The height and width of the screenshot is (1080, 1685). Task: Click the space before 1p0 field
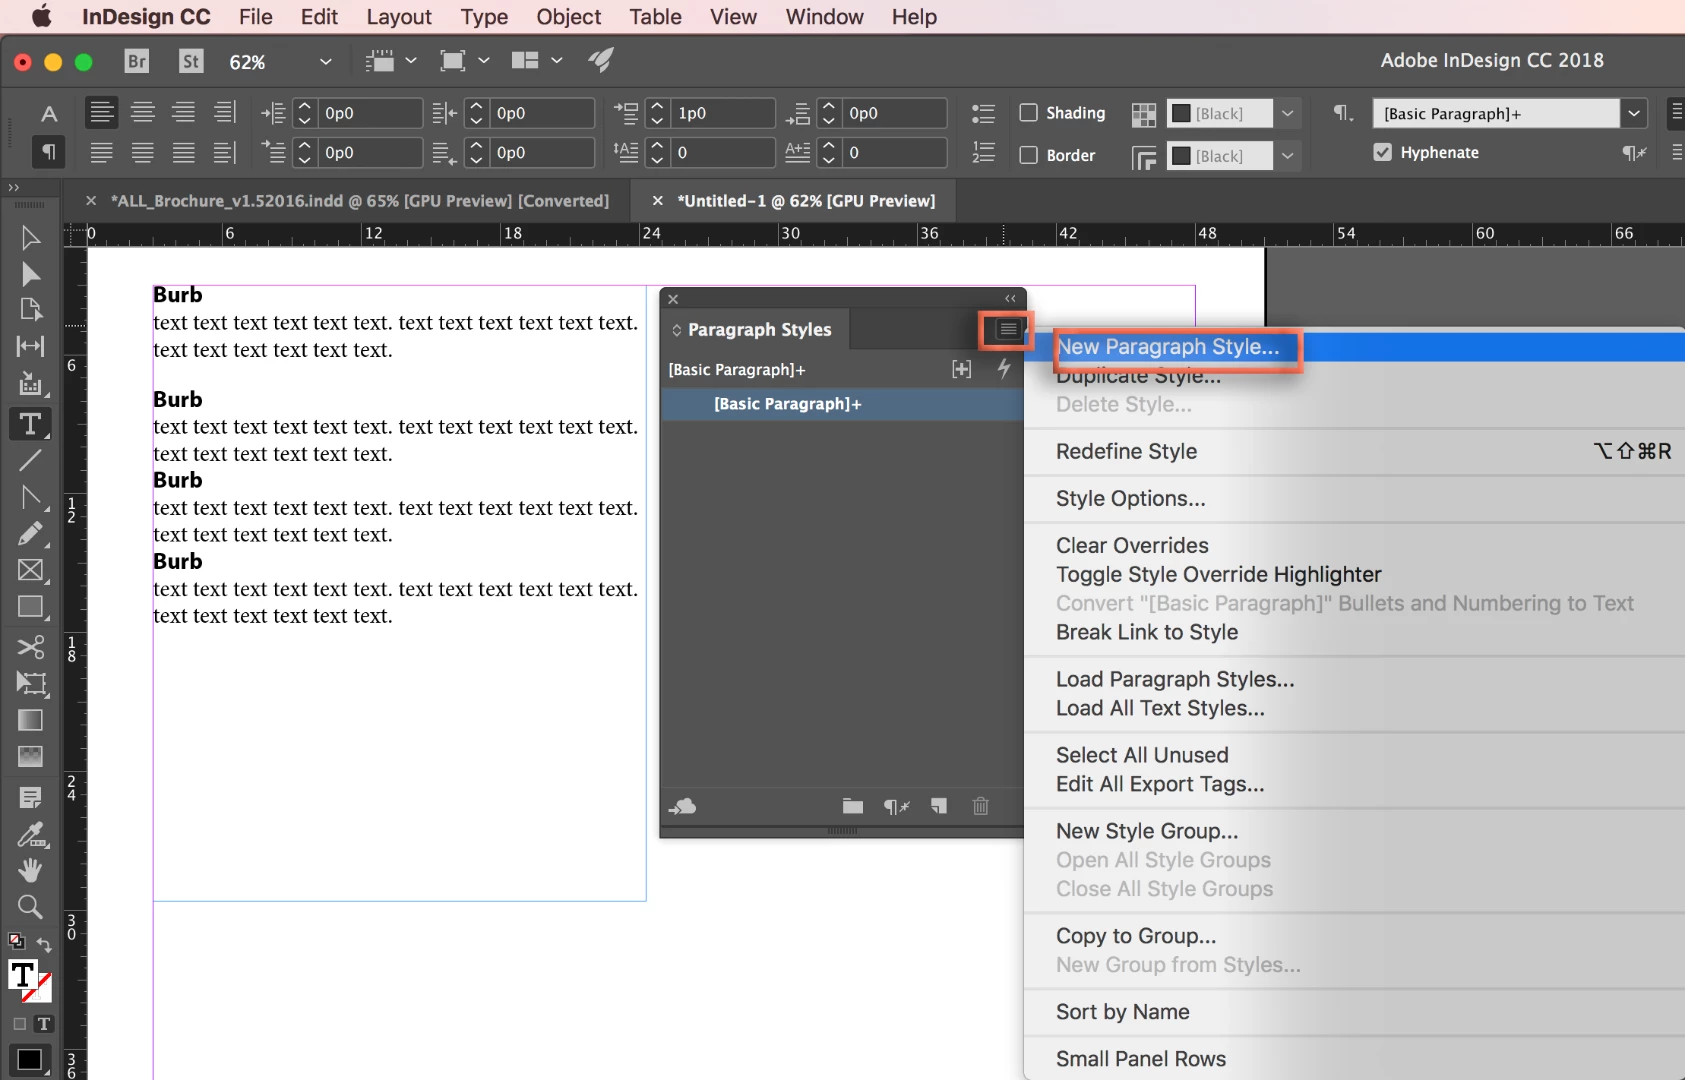pos(722,113)
